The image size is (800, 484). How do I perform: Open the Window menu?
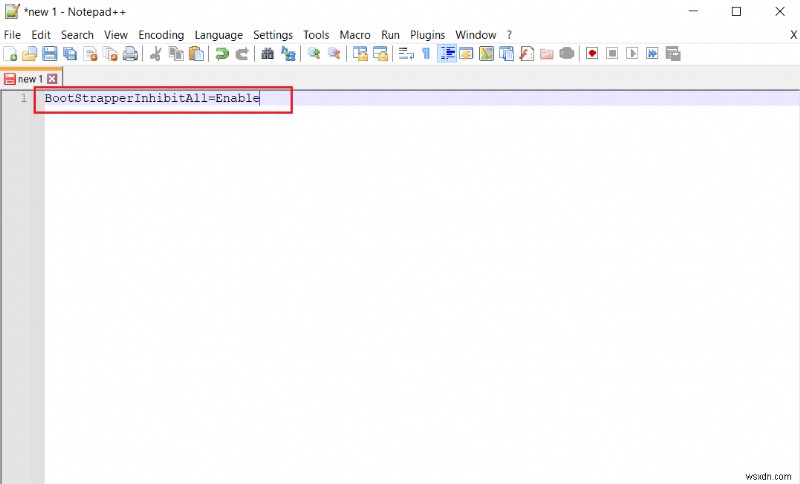click(x=476, y=35)
